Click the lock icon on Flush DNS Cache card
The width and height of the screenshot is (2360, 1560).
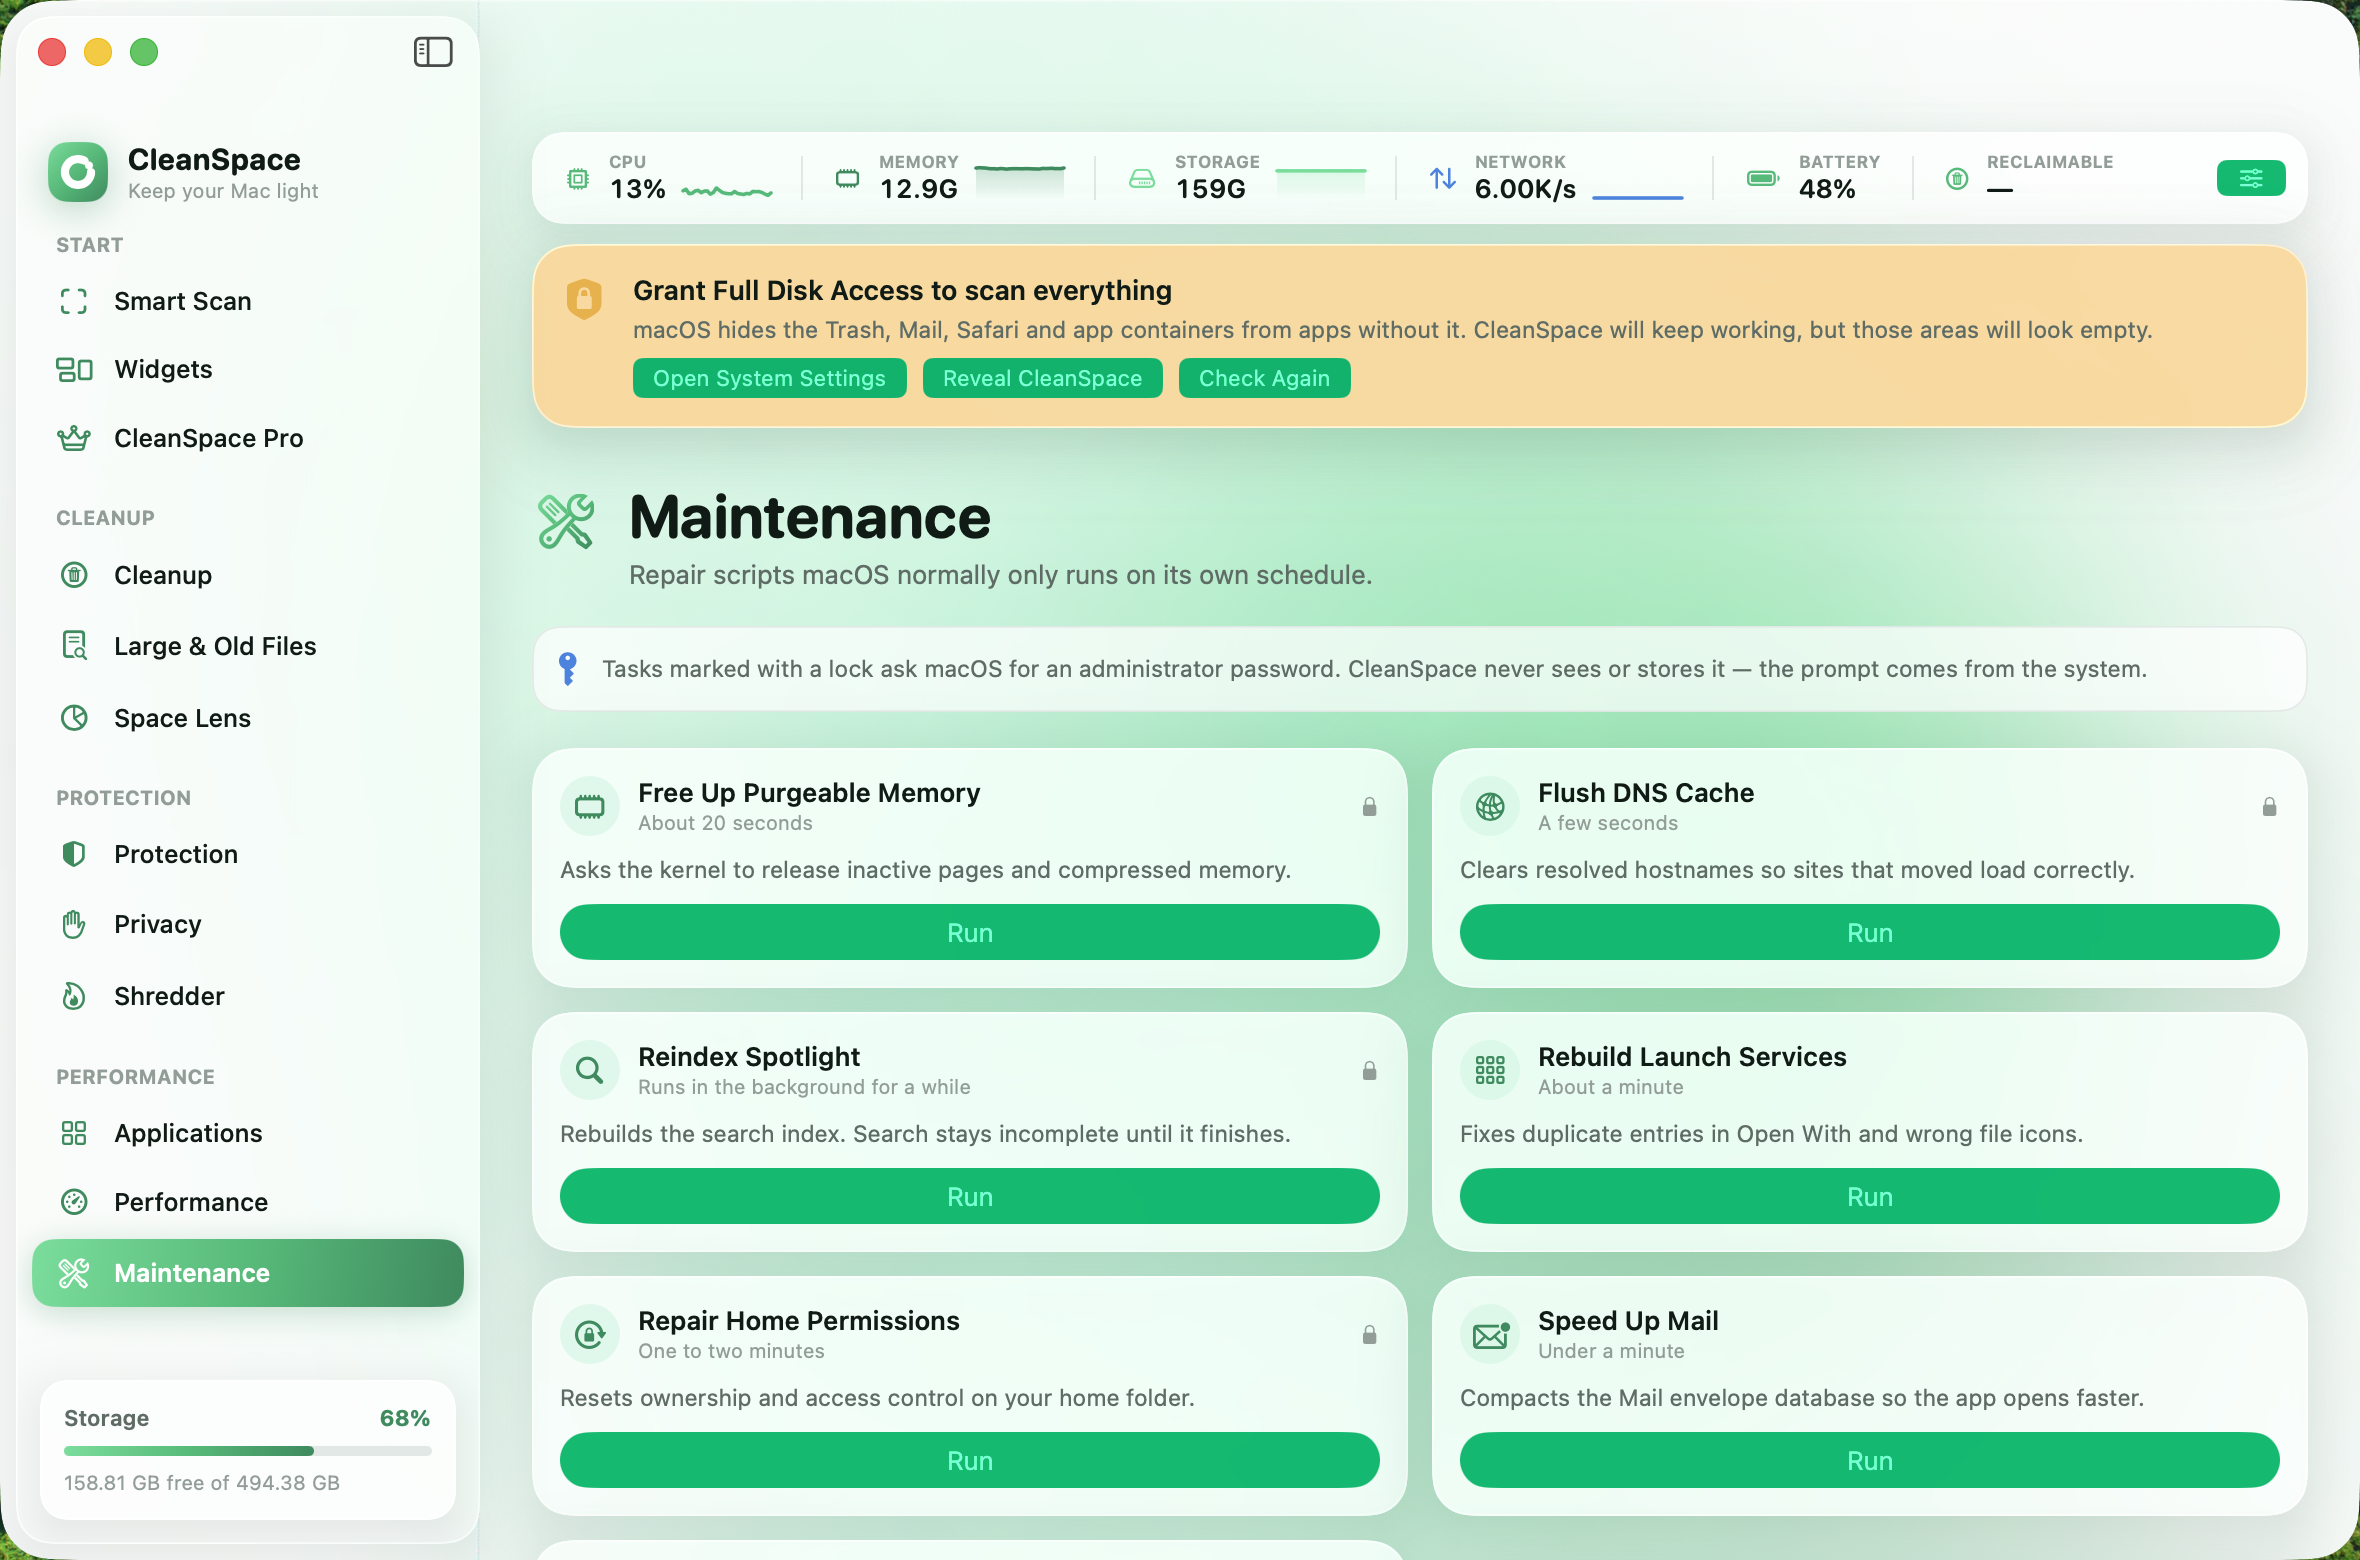click(x=2269, y=807)
